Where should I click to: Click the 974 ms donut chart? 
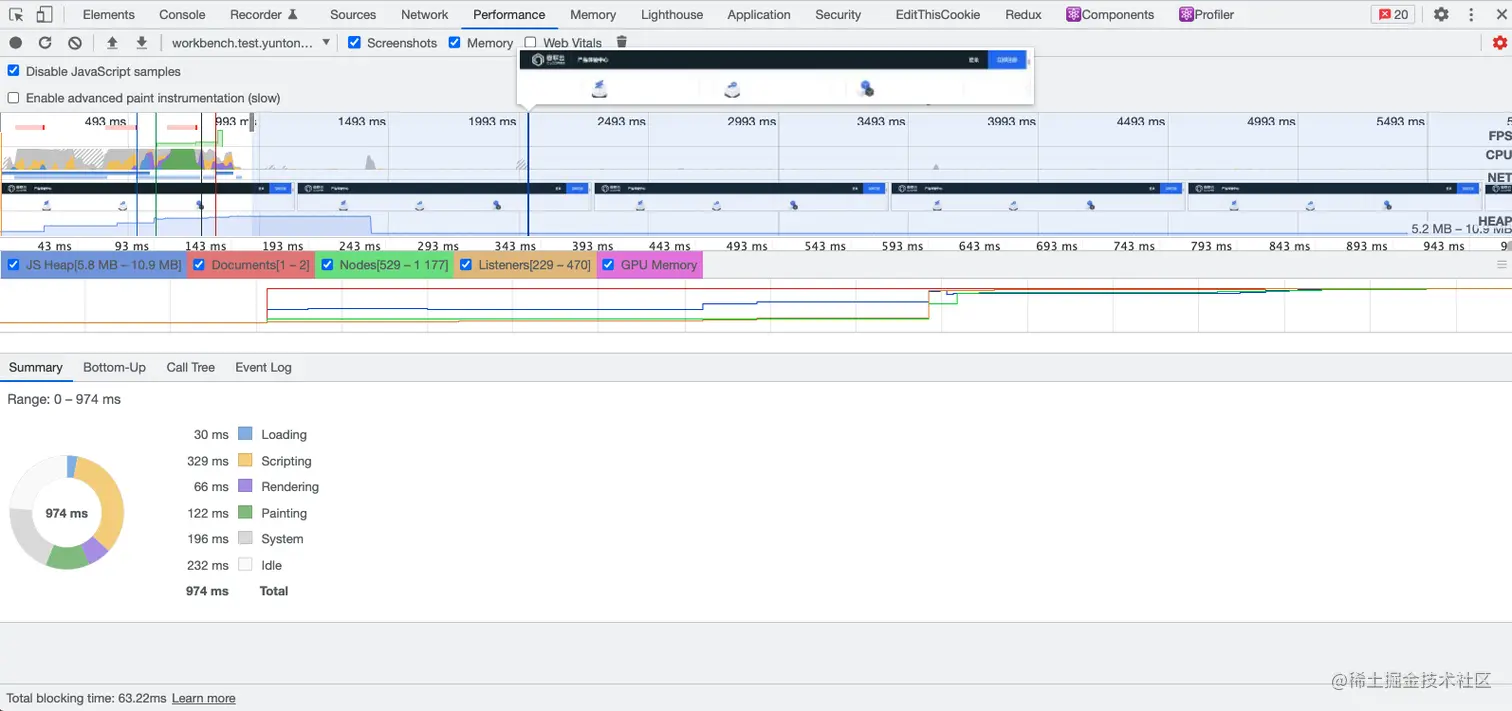[x=66, y=512]
